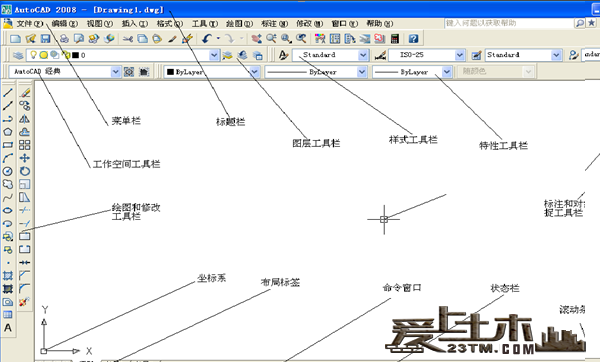Click the Open drawing folder icon

pyautogui.click(x=31, y=39)
